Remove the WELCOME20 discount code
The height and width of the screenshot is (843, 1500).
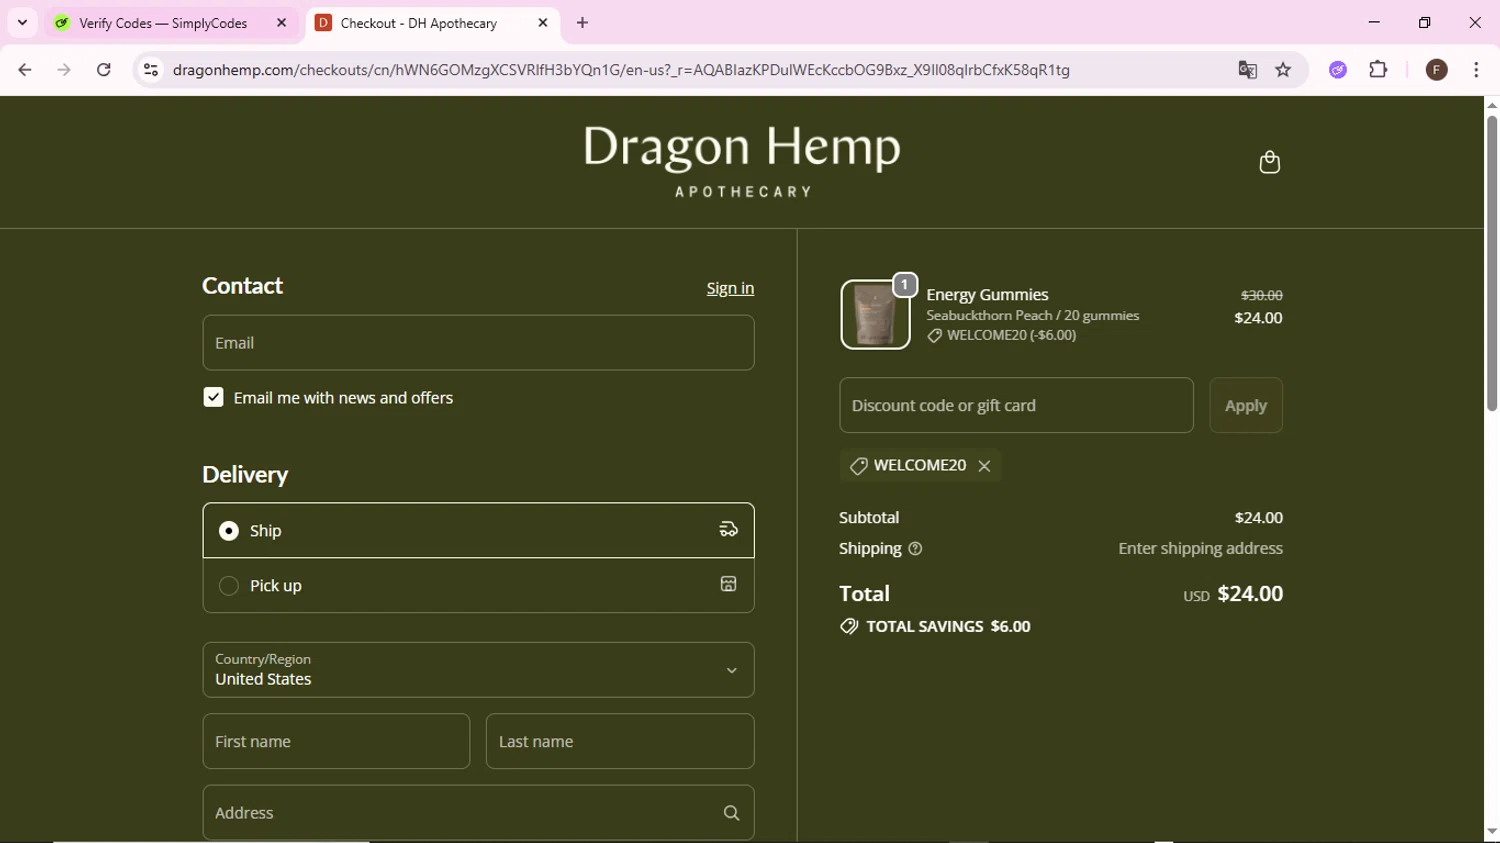tap(984, 466)
